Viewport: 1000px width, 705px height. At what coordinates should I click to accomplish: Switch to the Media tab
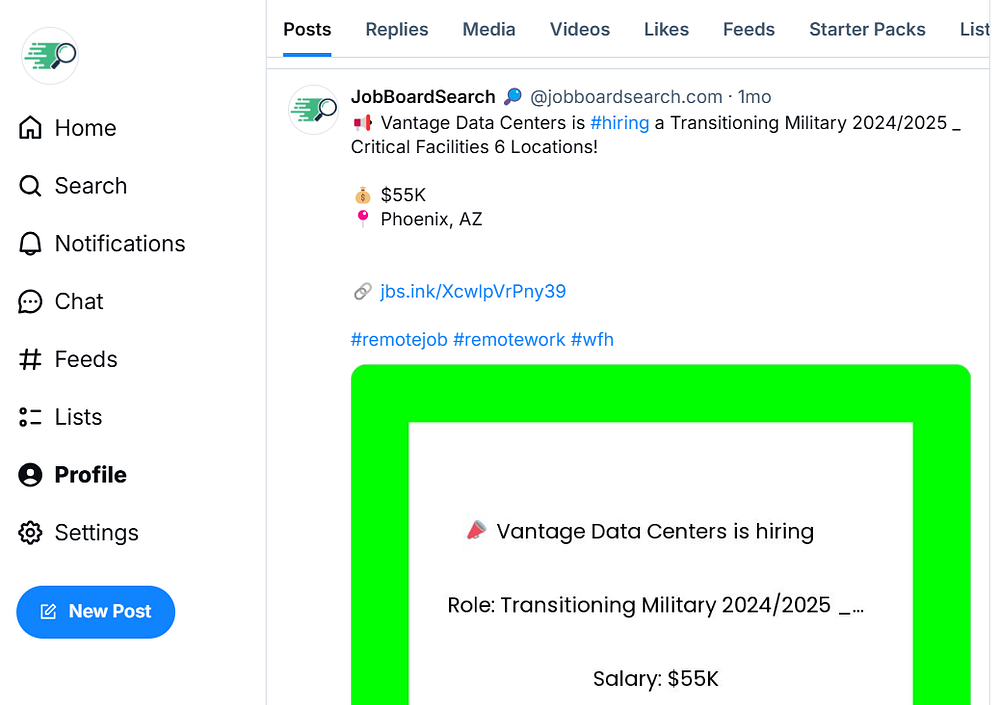[x=489, y=29]
